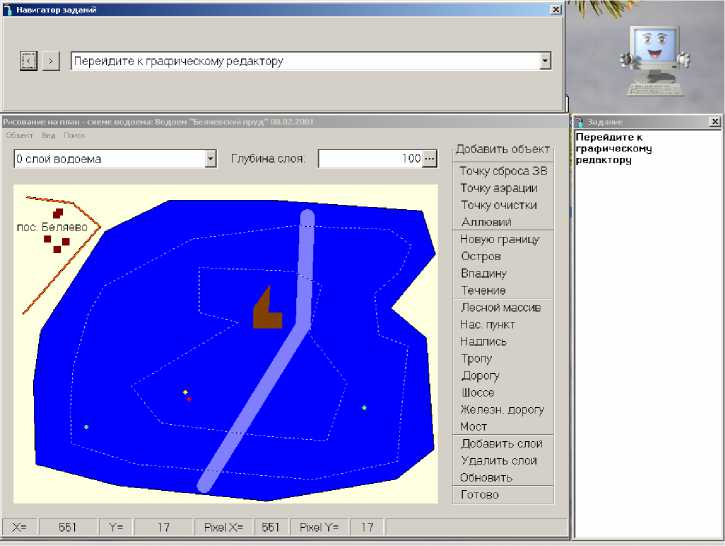Choose Точку аэрации from object list
725x546 pixels.
(x=499, y=188)
